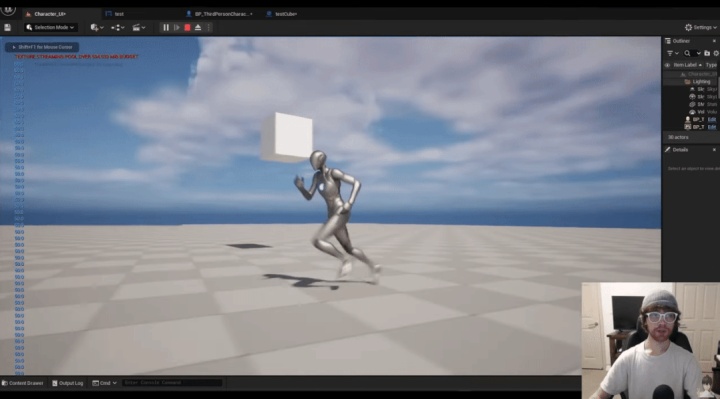This screenshot has height=399, width=720.
Task: Open the cinematics clapperboard menu
Action: pyautogui.click(x=139, y=28)
